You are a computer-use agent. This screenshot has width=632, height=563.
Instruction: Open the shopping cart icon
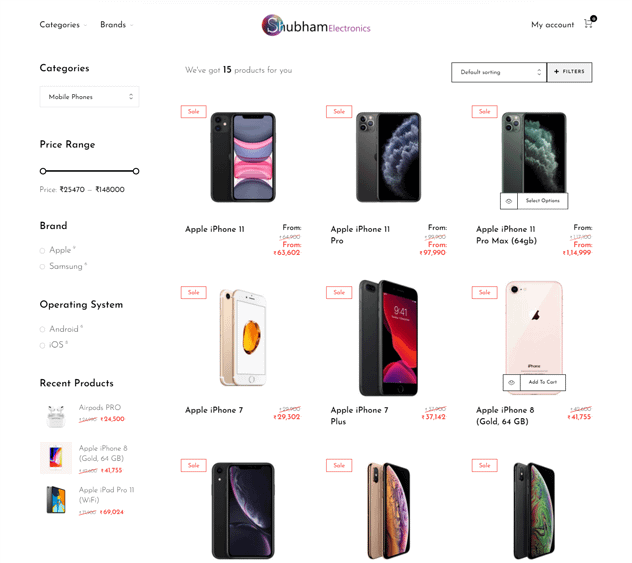(589, 23)
